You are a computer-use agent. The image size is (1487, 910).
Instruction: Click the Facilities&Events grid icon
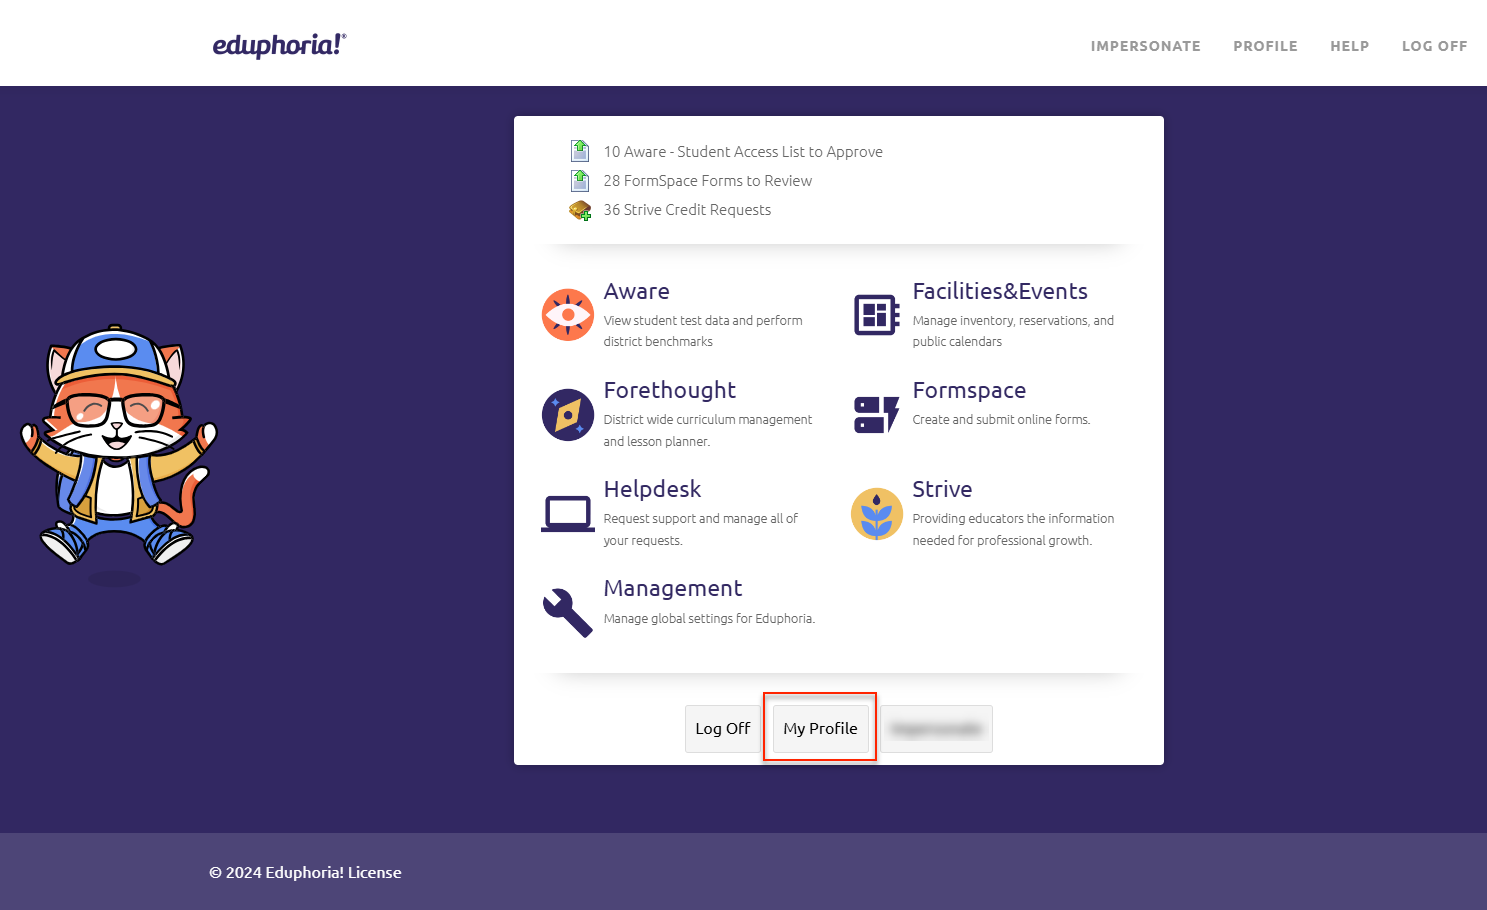pyautogui.click(x=876, y=315)
